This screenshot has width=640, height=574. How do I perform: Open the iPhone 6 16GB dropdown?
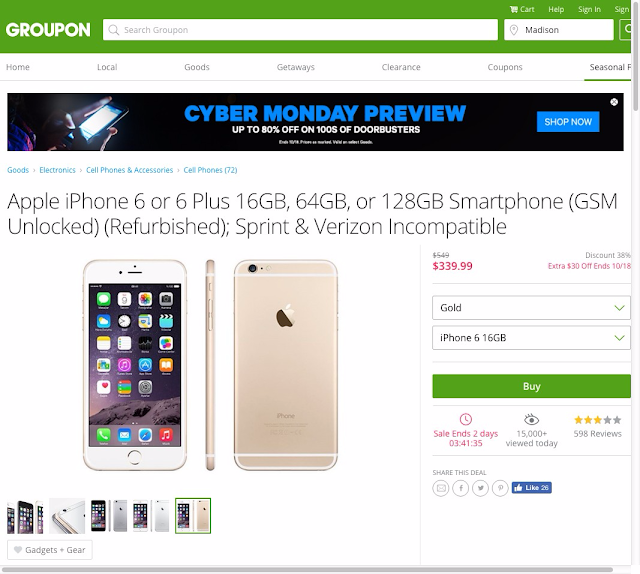coord(531,338)
